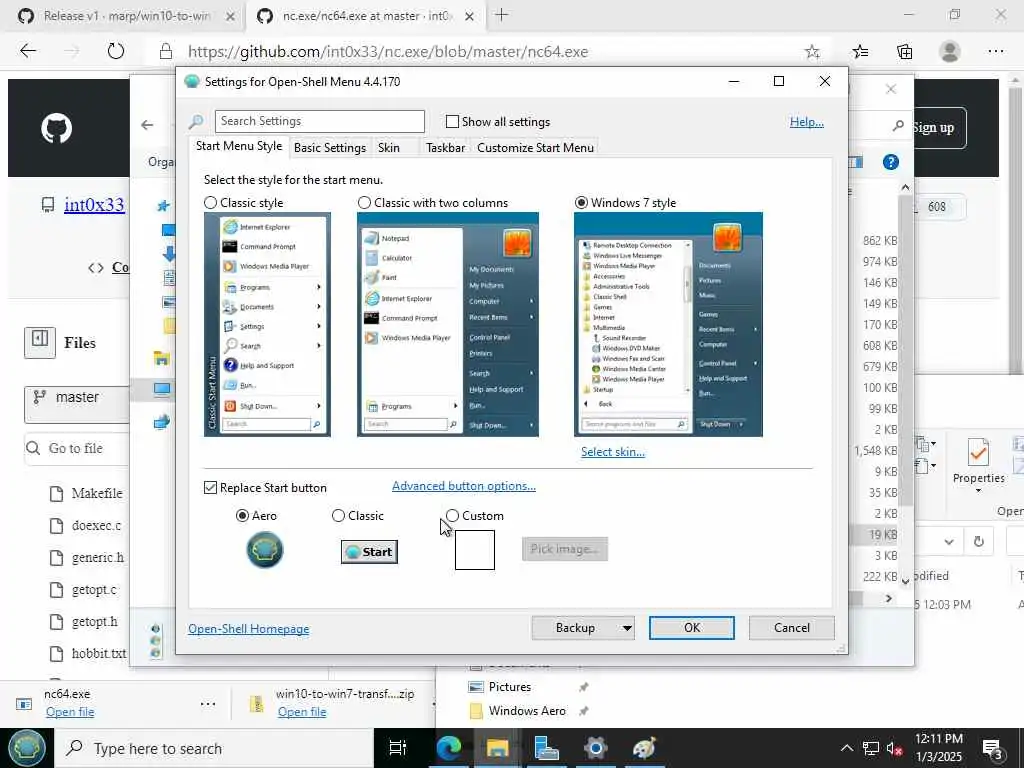Open getopt.c in GitHub file list
1024x768 pixels.
point(94,590)
